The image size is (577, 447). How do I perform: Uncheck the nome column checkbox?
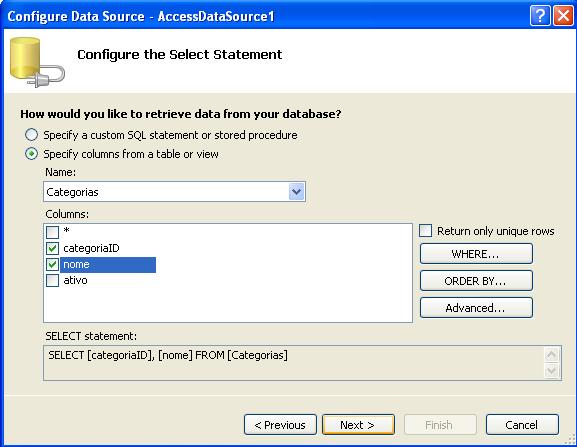tap(52, 264)
